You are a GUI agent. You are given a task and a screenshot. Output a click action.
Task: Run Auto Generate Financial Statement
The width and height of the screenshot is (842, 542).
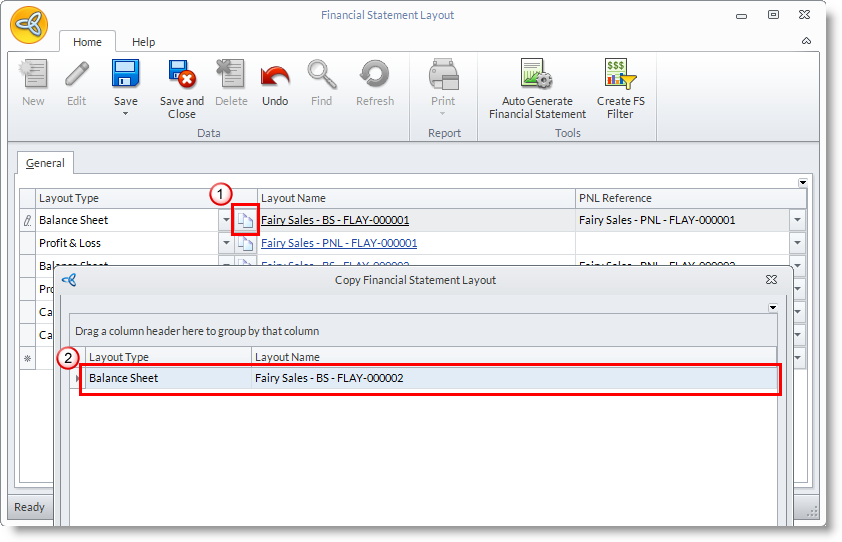click(x=538, y=89)
